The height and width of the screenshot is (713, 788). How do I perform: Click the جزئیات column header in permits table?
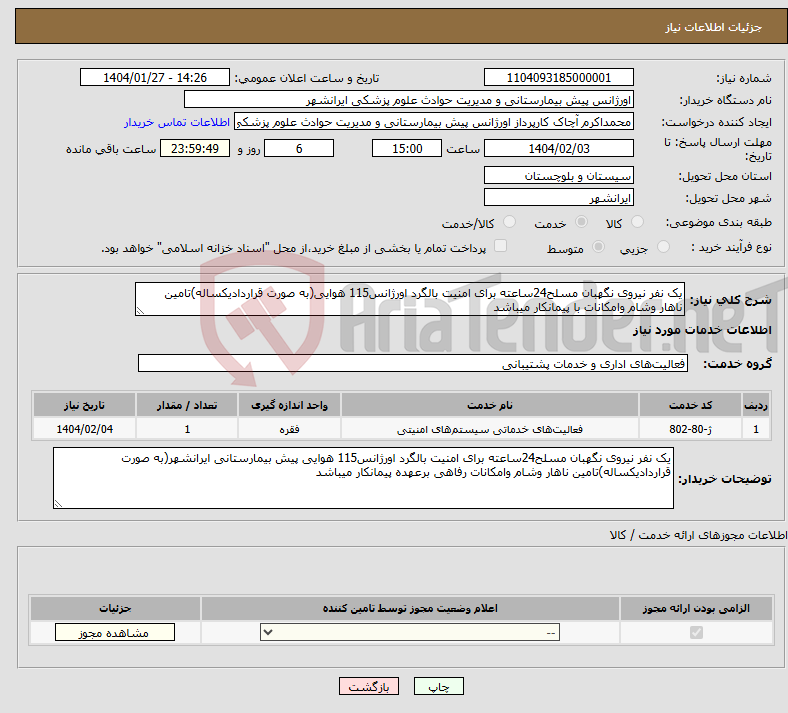[115, 608]
